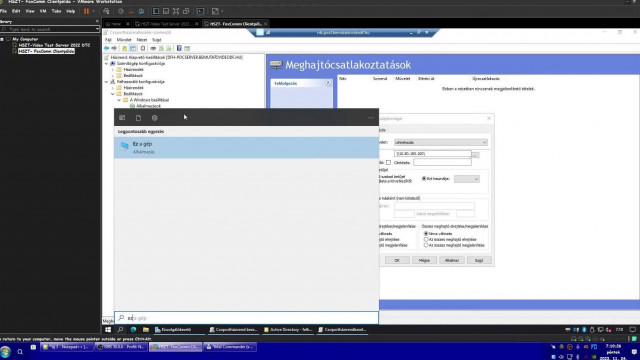Click the clipboard icon in the Group Policy toolbar
Viewport: 640px width, 360px height.
point(143,48)
